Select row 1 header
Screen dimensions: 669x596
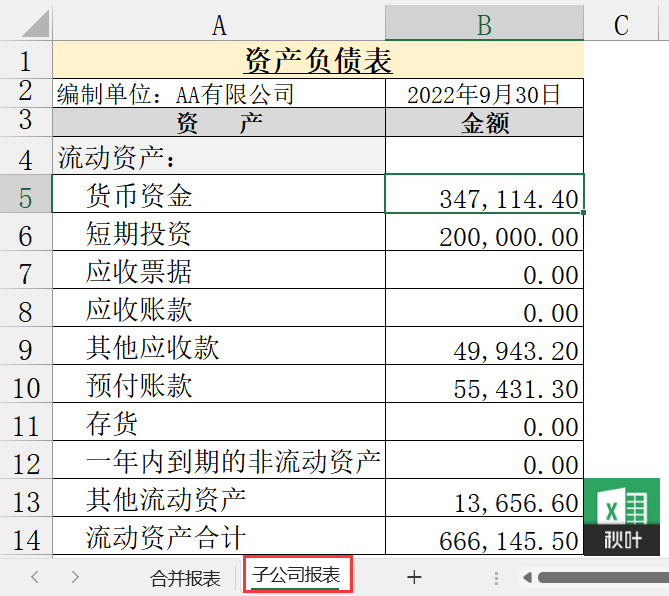click(x=26, y=60)
